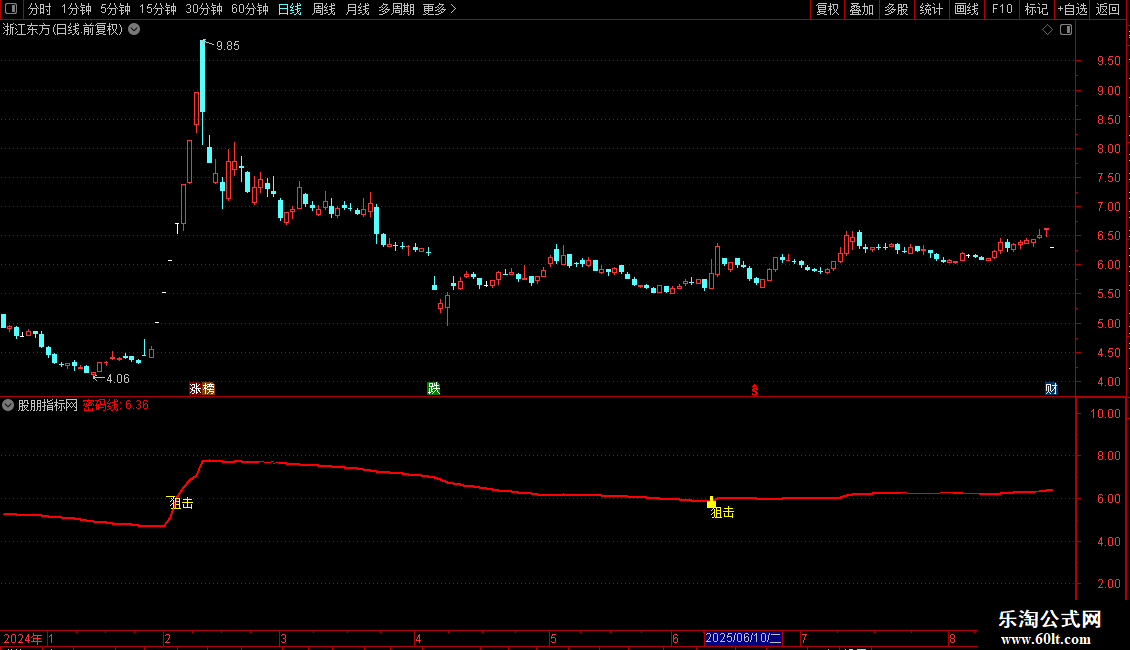This screenshot has height=650, width=1130.
Task: Open F10 company information
Action: pos(1002,9)
